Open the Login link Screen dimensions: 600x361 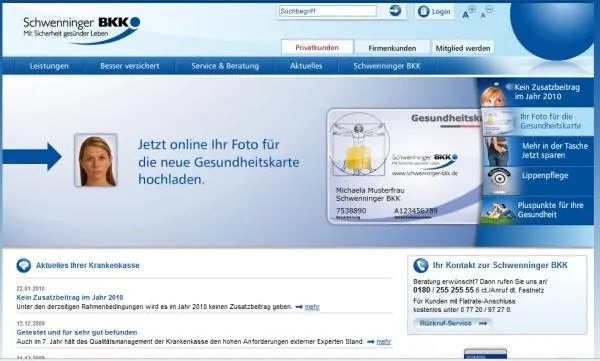click(441, 12)
